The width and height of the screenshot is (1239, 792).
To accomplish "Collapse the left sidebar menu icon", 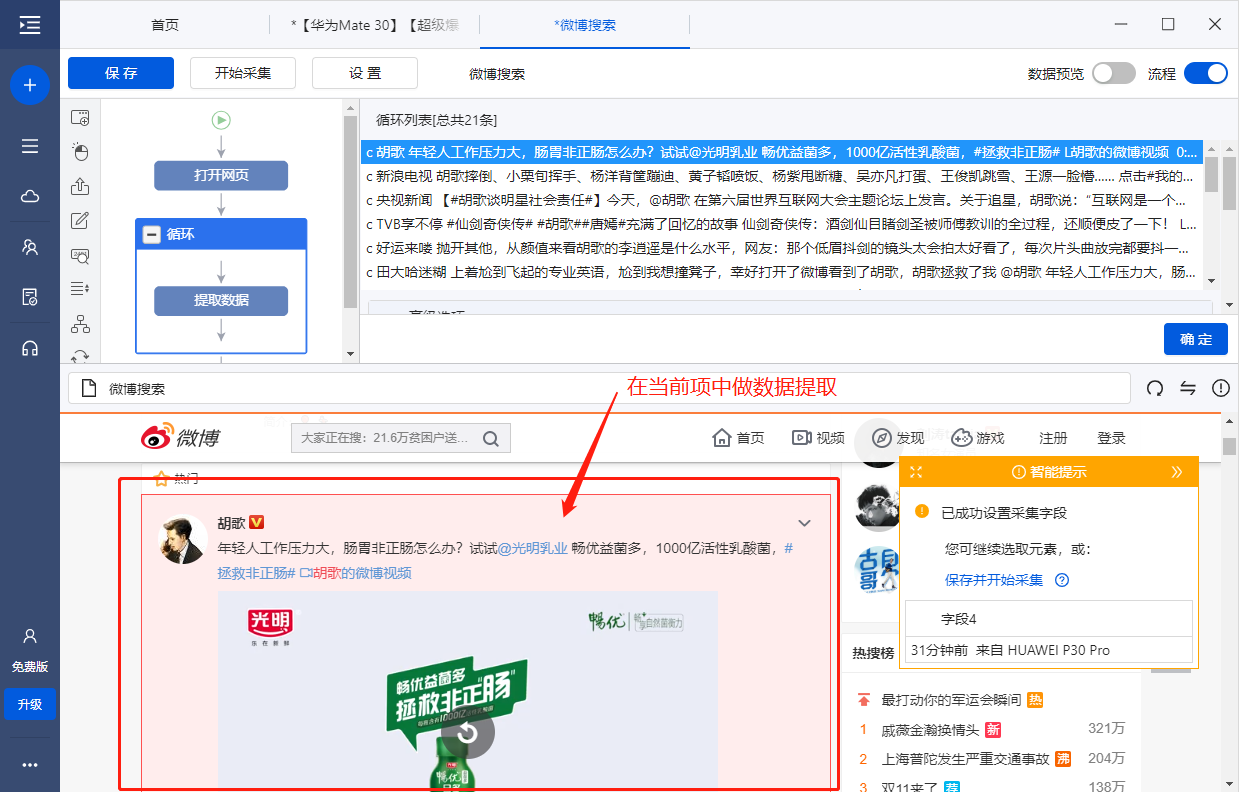I will [x=29, y=25].
